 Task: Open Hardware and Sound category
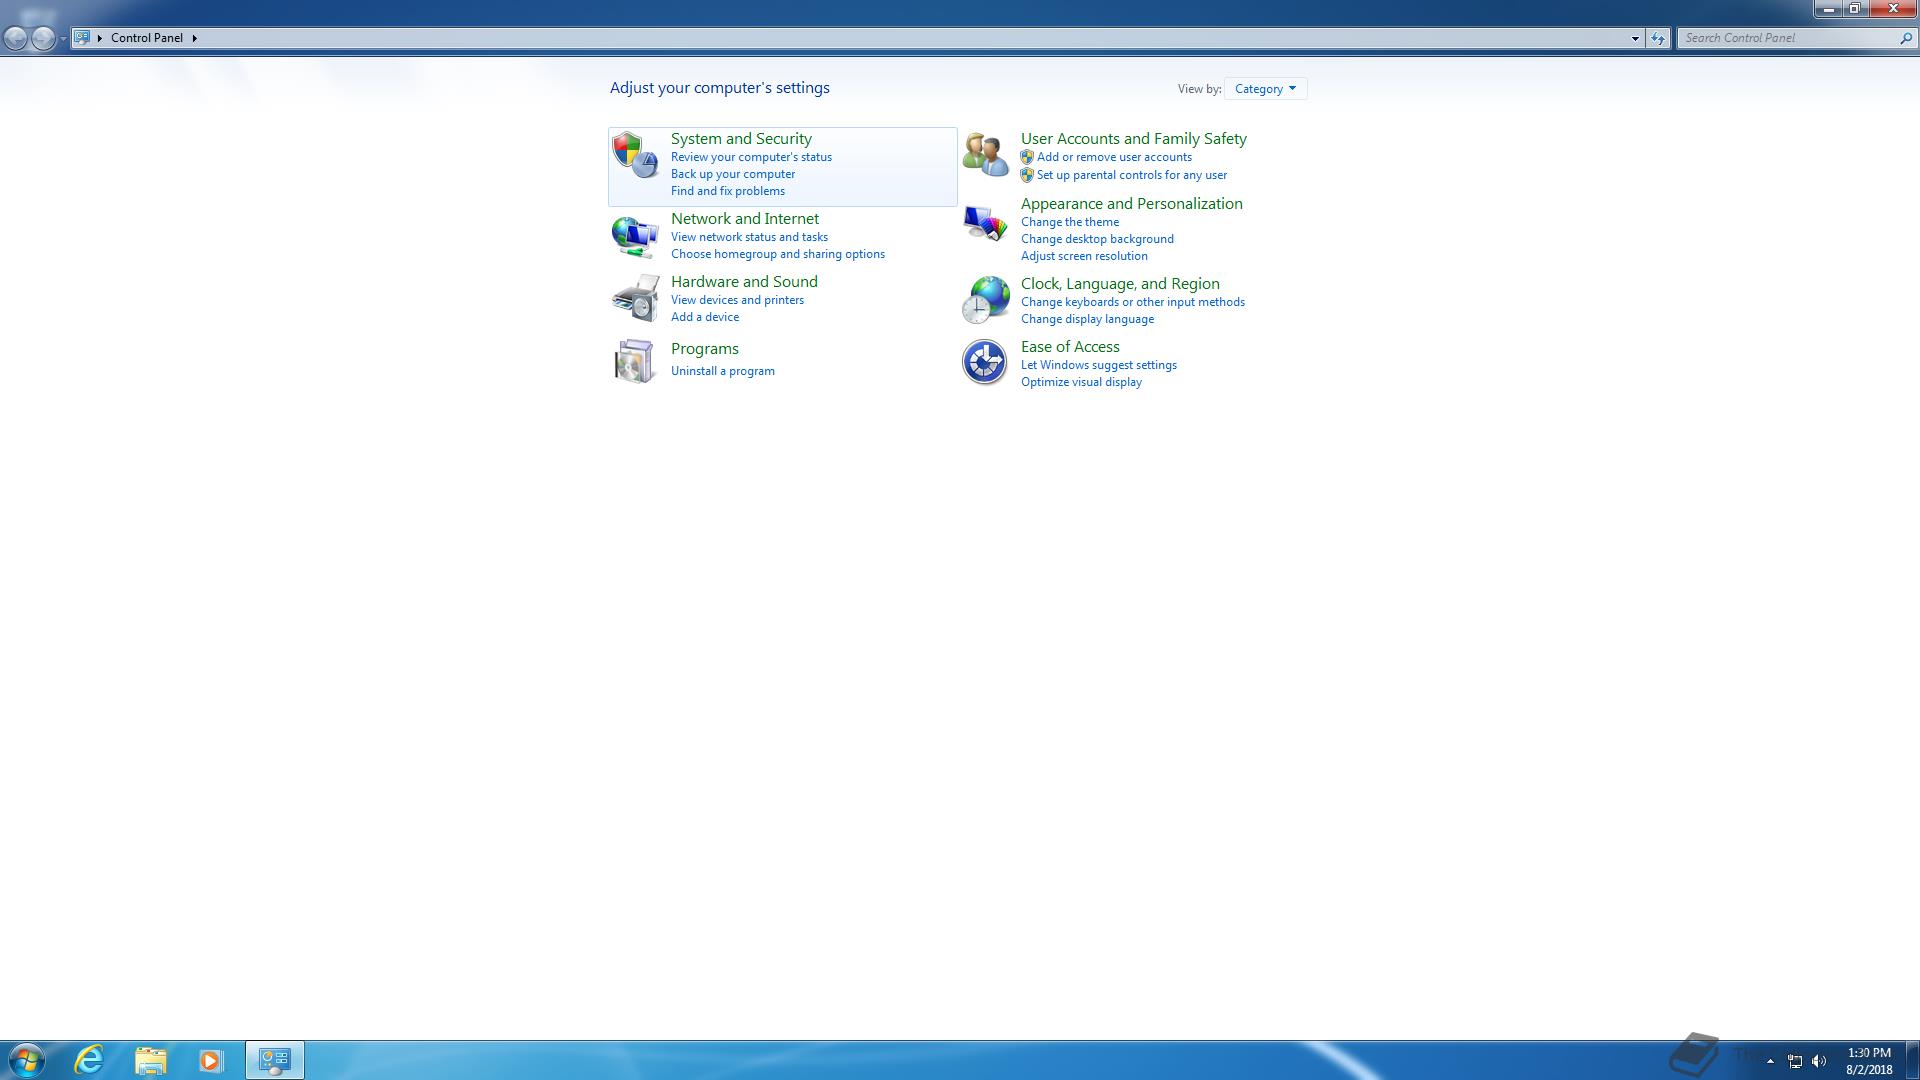point(744,281)
